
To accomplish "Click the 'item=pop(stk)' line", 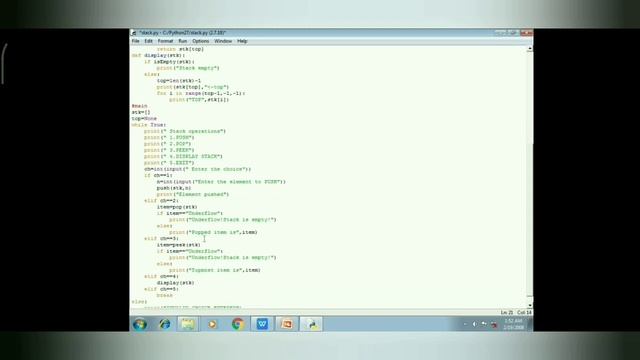I will pos(177,207).
